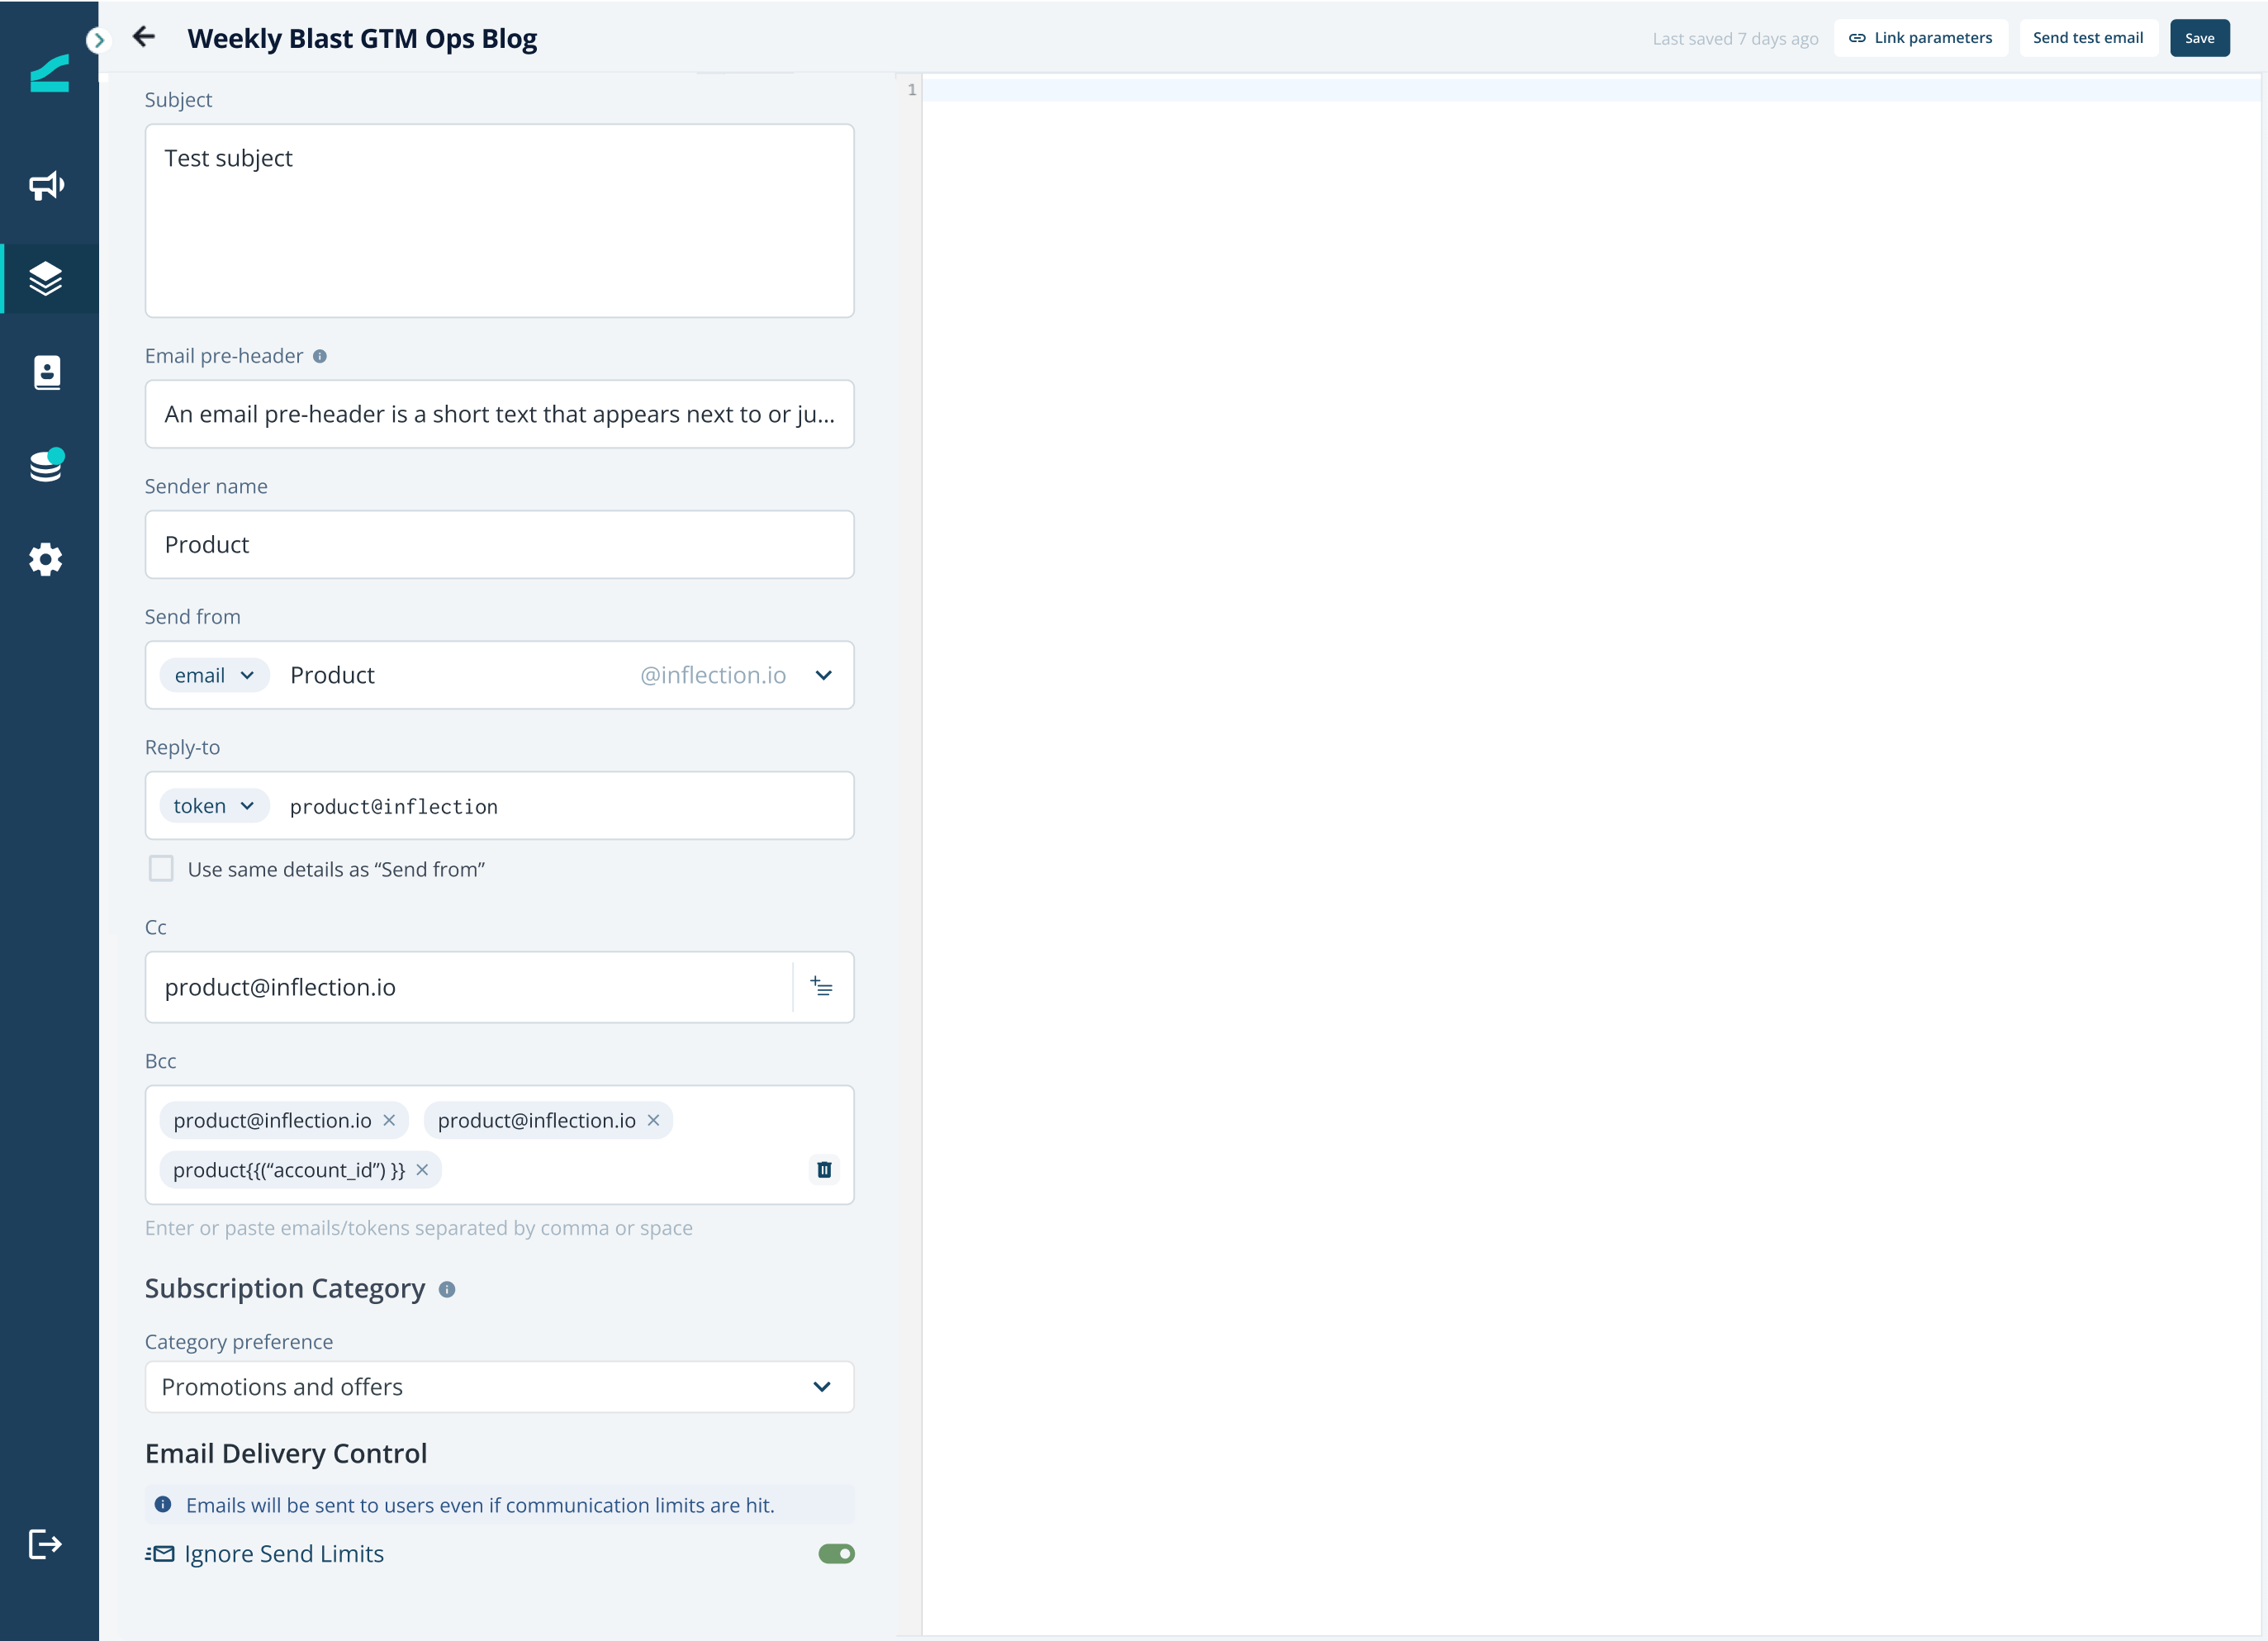Open the Campaigns megaphone icon
This screenshot has height=1641, width=2268.
[46, 185]
